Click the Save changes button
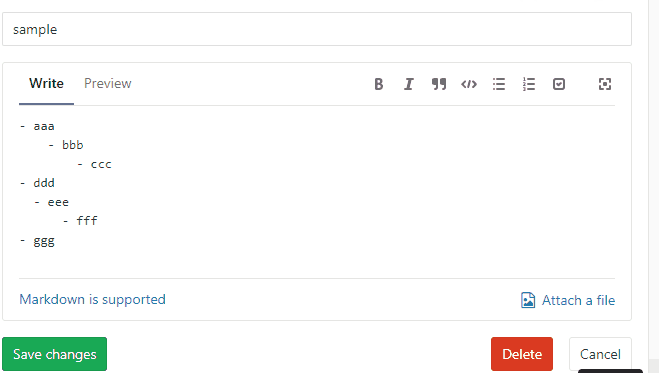 coord(55,354)
